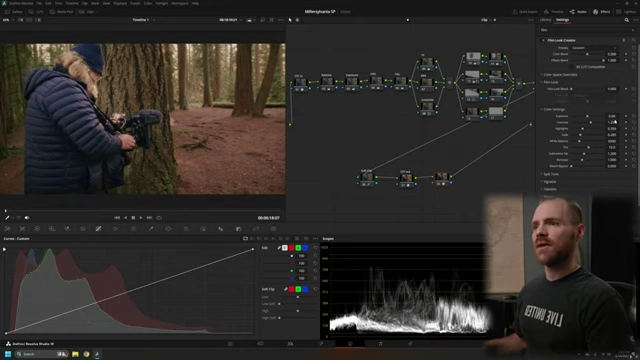
Task: Play the viewer clip forward
Action: point(141,218)
